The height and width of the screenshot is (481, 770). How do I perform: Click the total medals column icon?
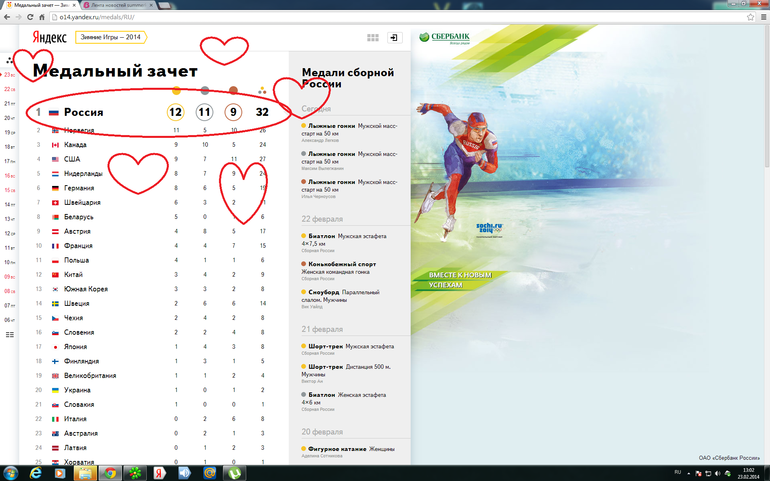point(262,90)
